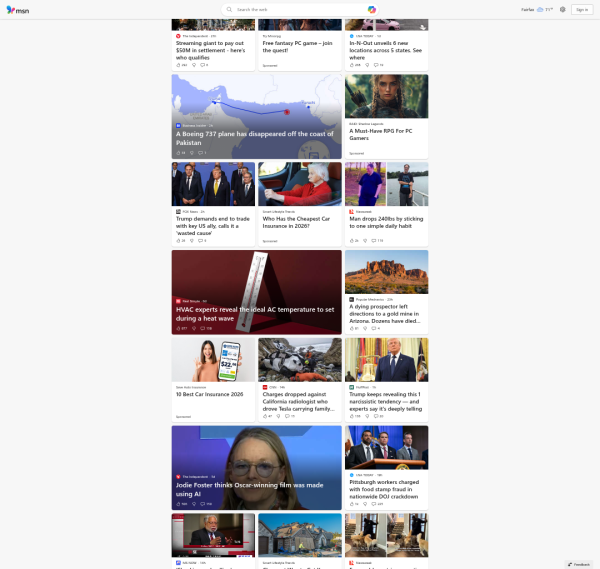600x569 pixels.
Task: Like the In-N-Out new locations story
Action: (x=352, y=65)
